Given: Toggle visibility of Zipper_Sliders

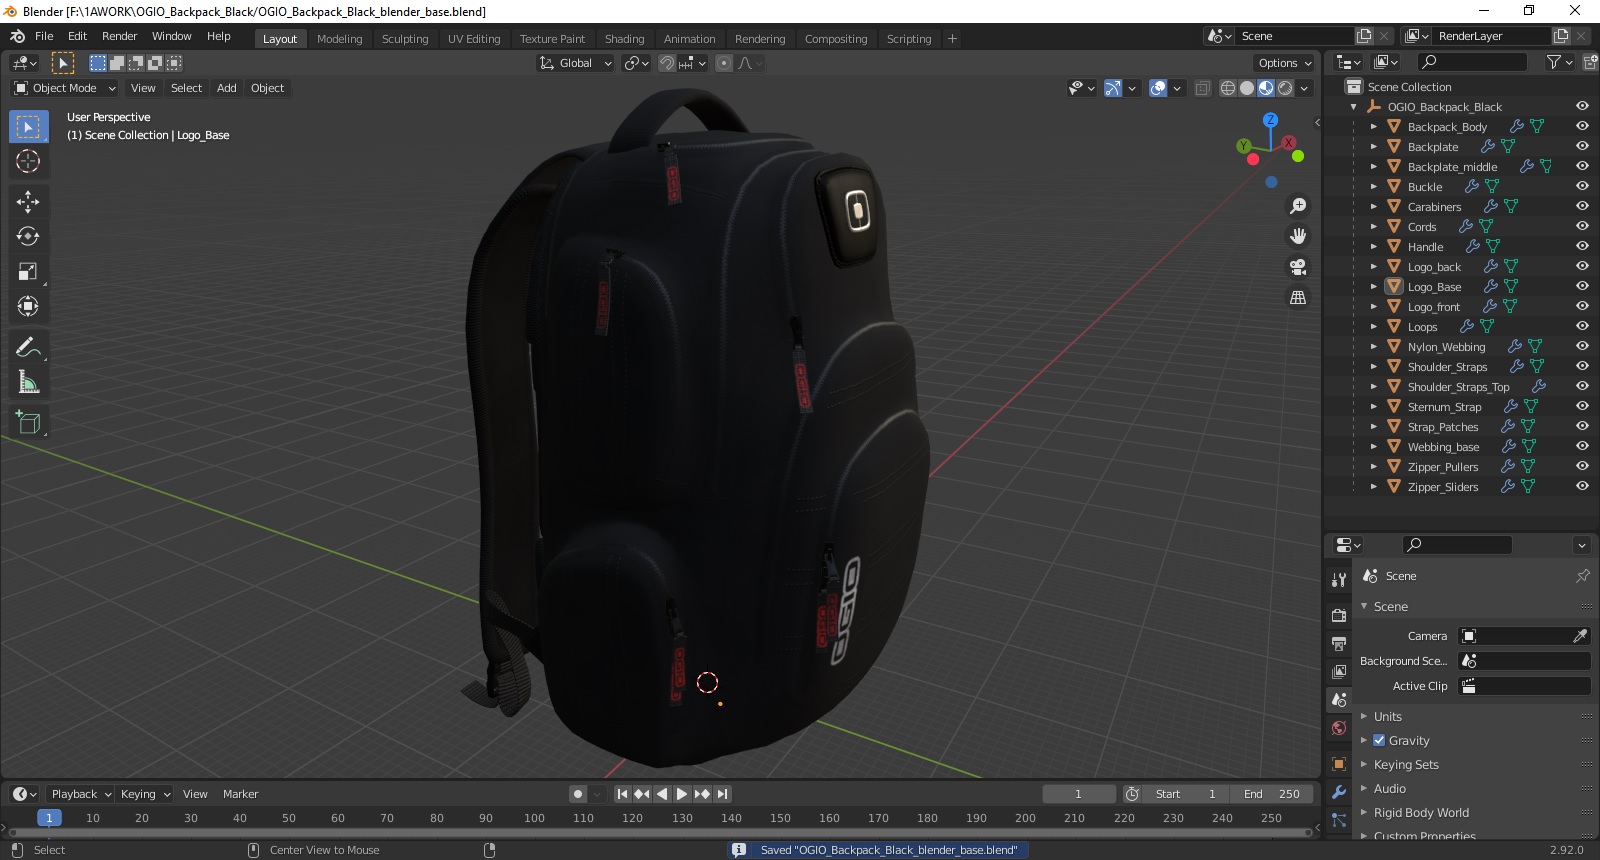Looking at the screenshot, I should click(1582, 487).
